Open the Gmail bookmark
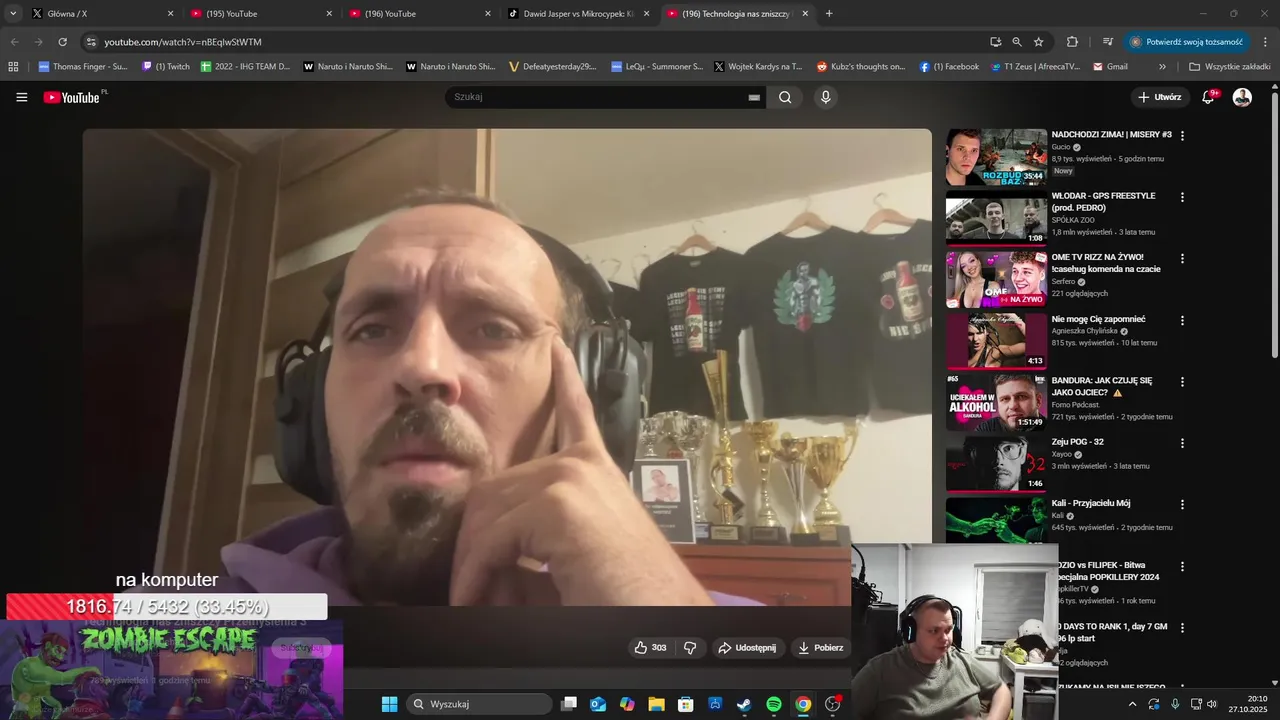 [1110, 67]
